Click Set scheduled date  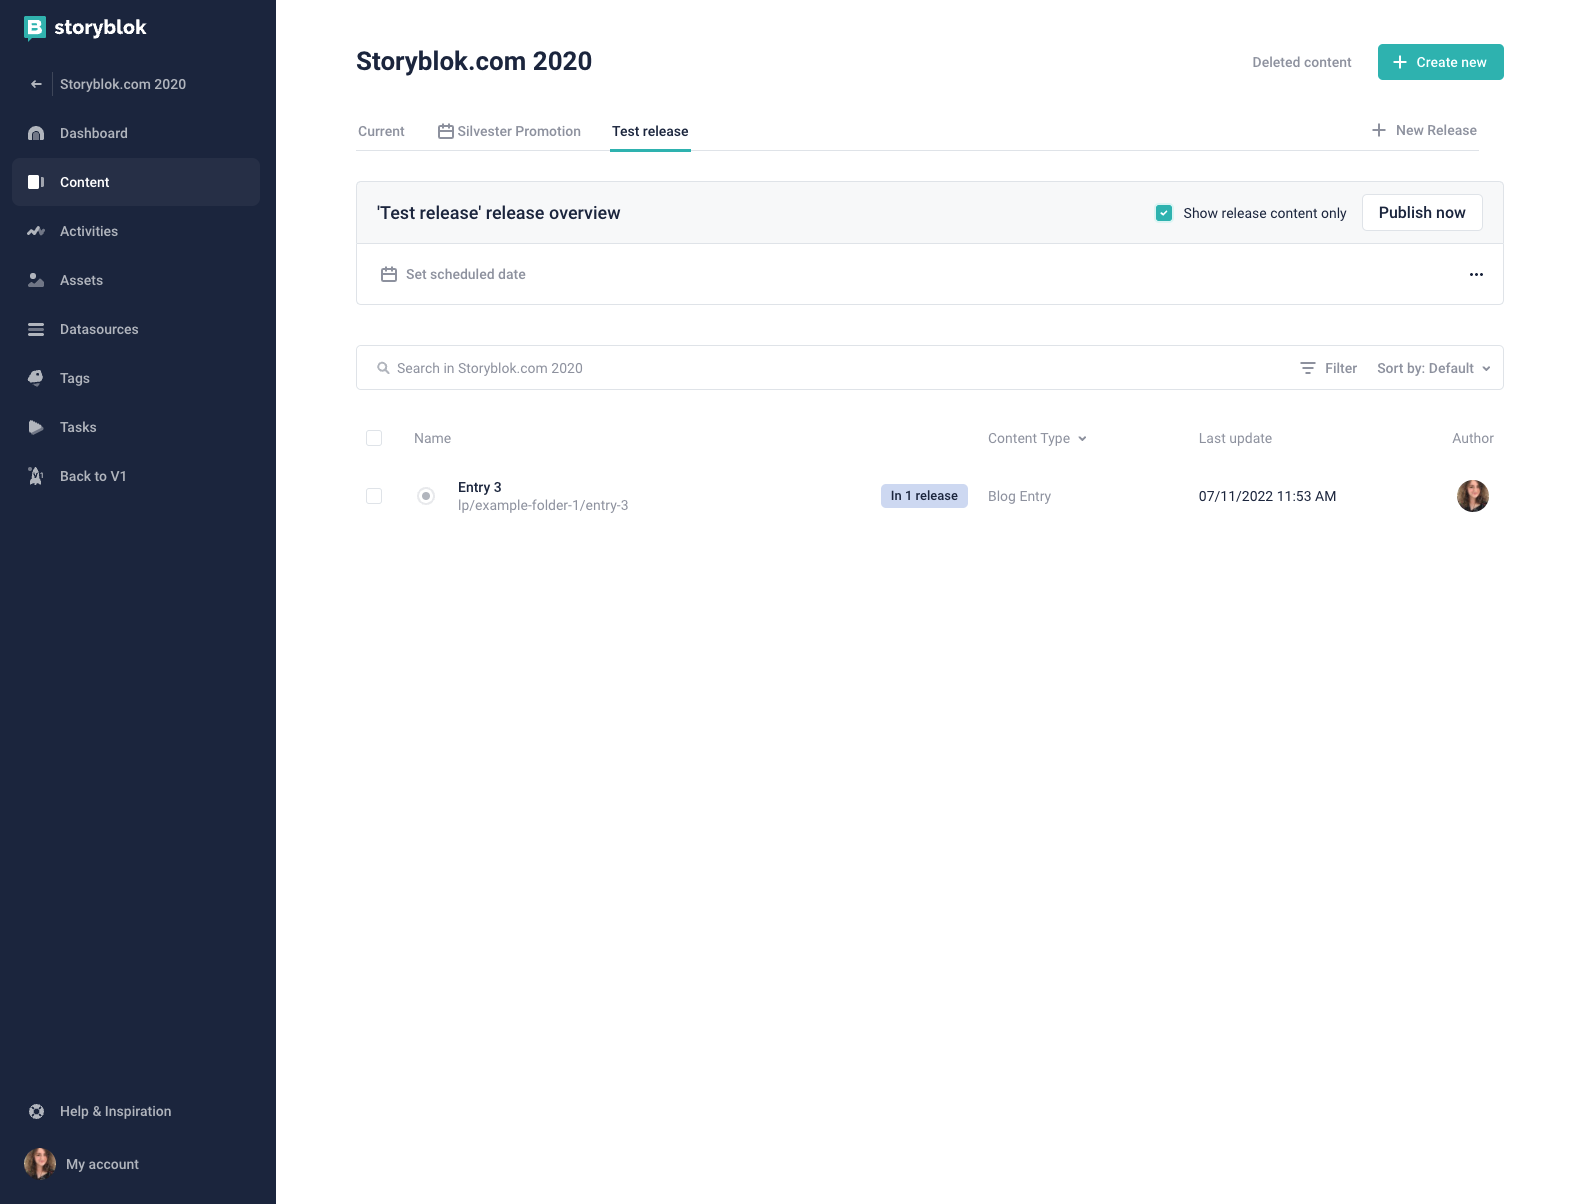[x=453, y=274]
